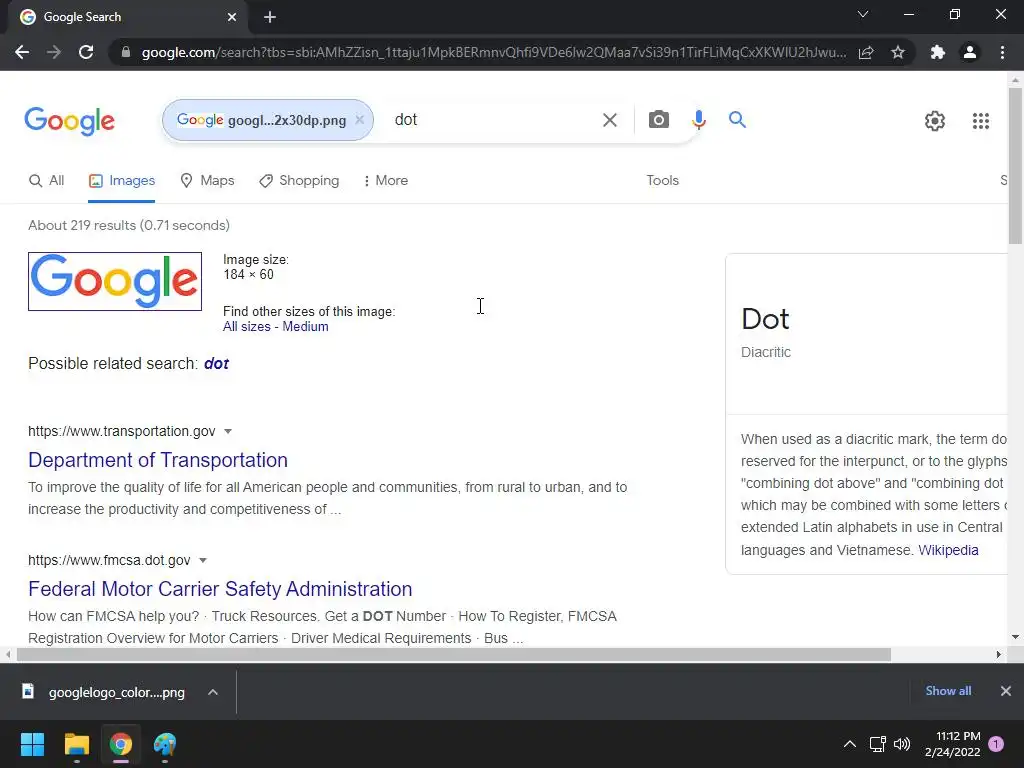The height and width of the screenshot is (768, 1024).
Task: Click the browser forward arrow
Action: click(x=54, y=52)
